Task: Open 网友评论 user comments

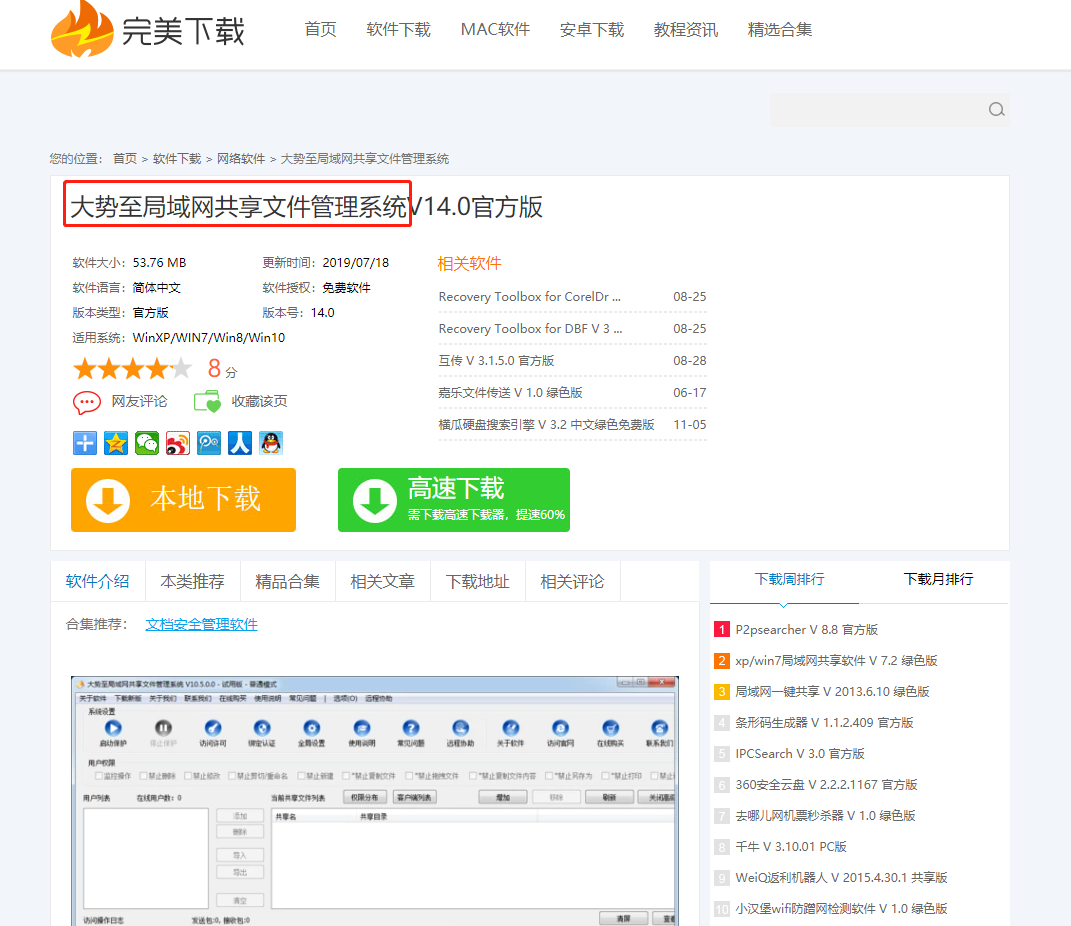Action: (x=121, y=402)
